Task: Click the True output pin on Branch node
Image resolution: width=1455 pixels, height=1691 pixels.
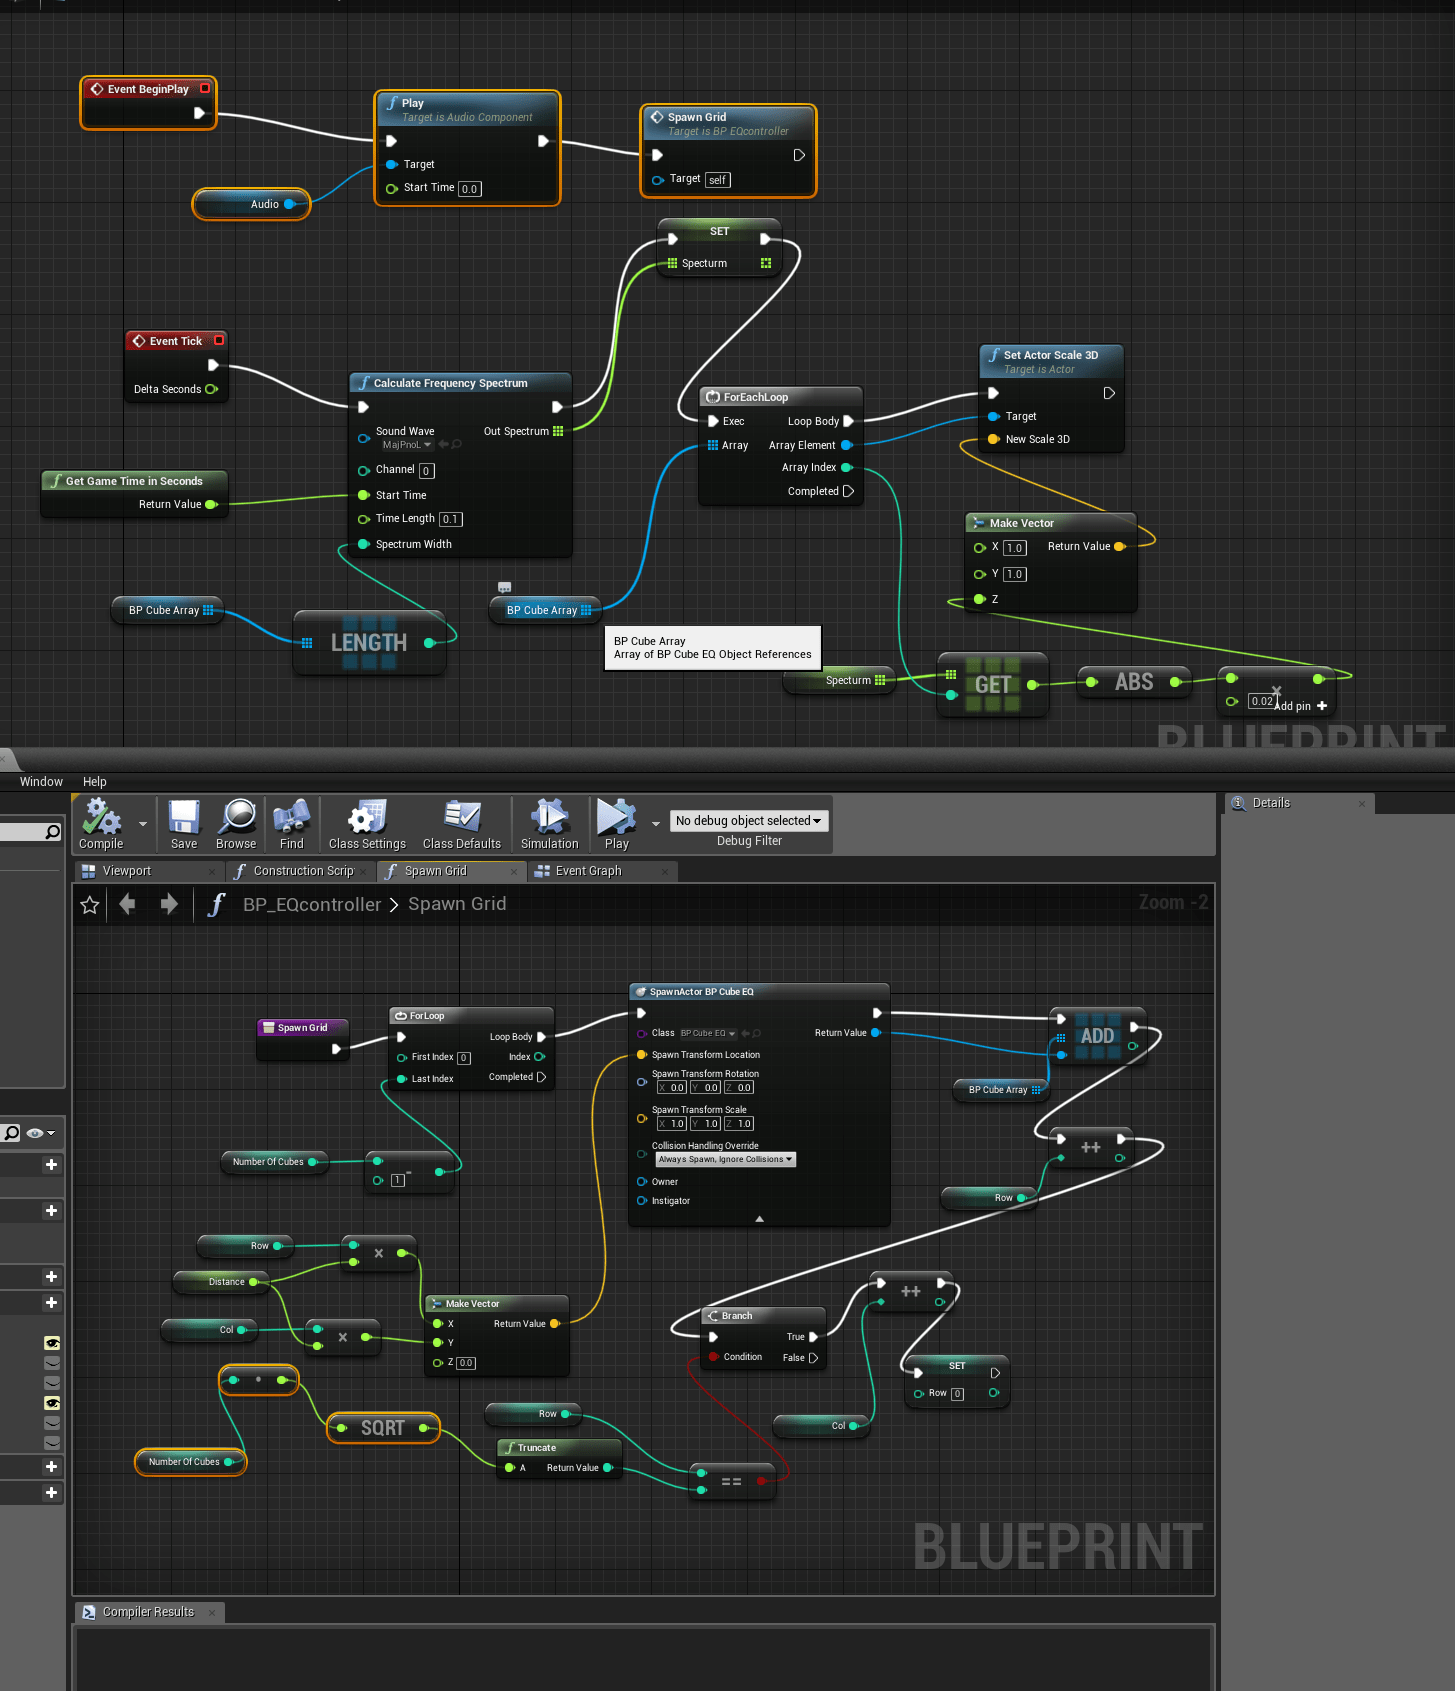Action: click(813, 1338)
